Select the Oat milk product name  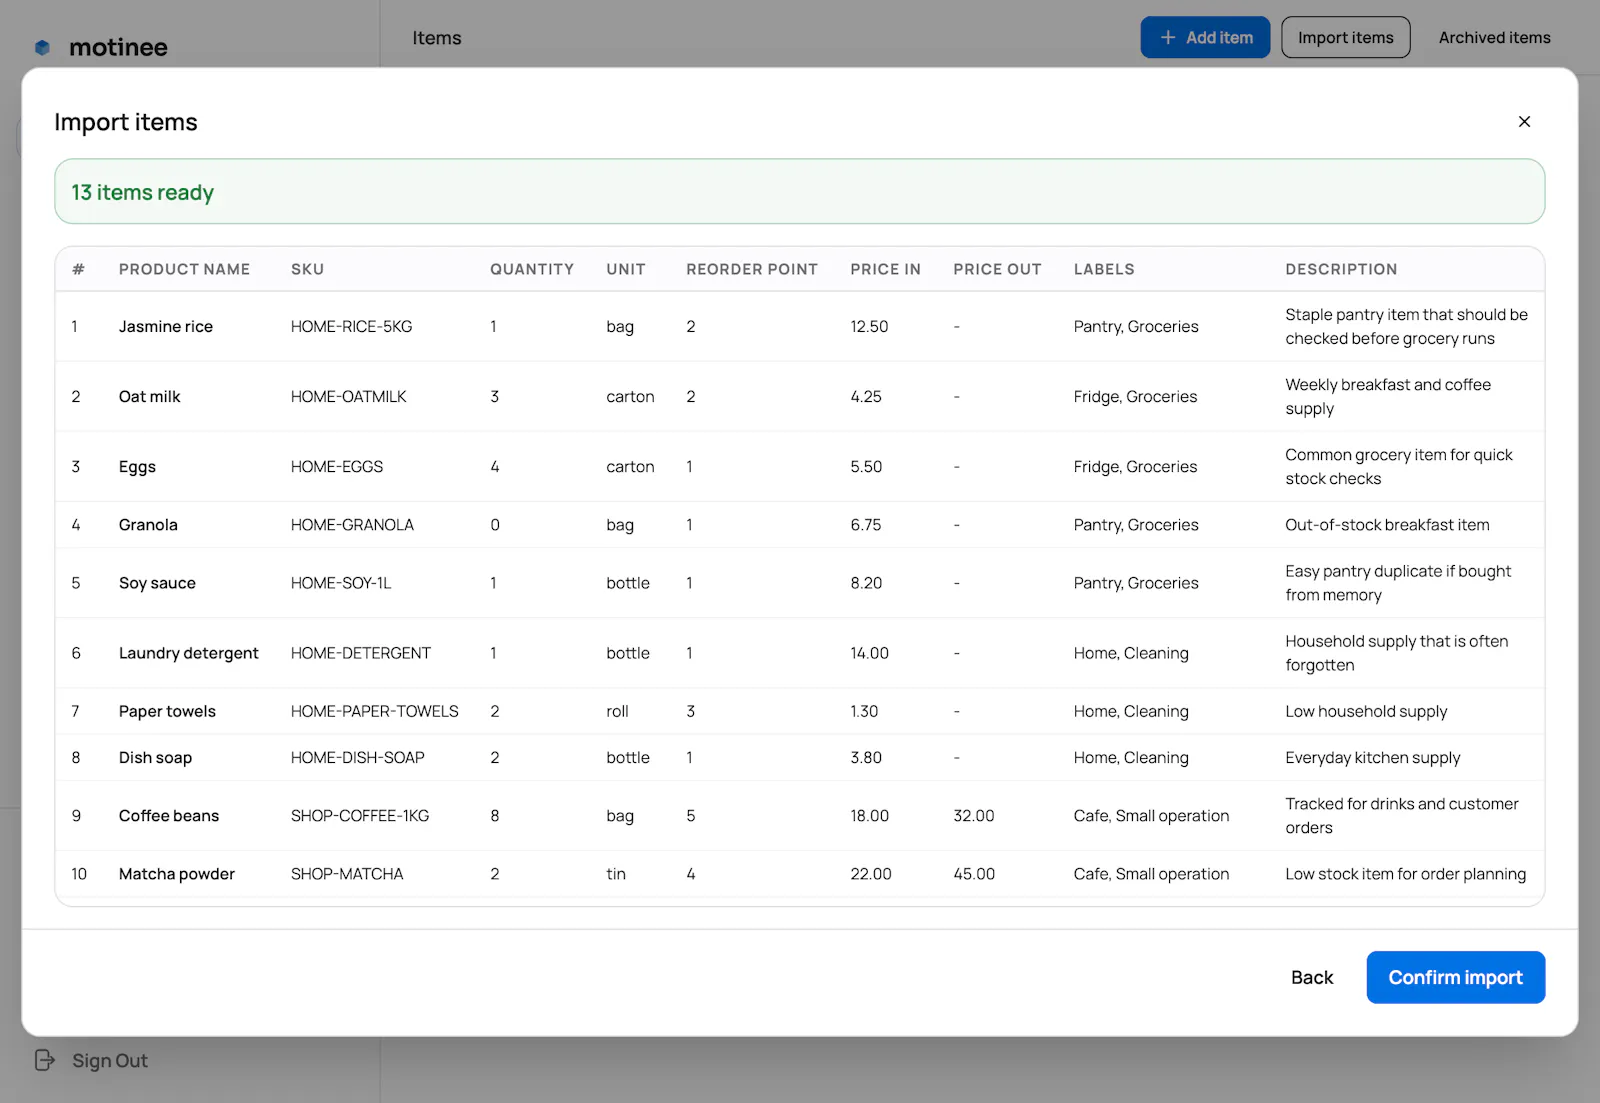[150, 396]
